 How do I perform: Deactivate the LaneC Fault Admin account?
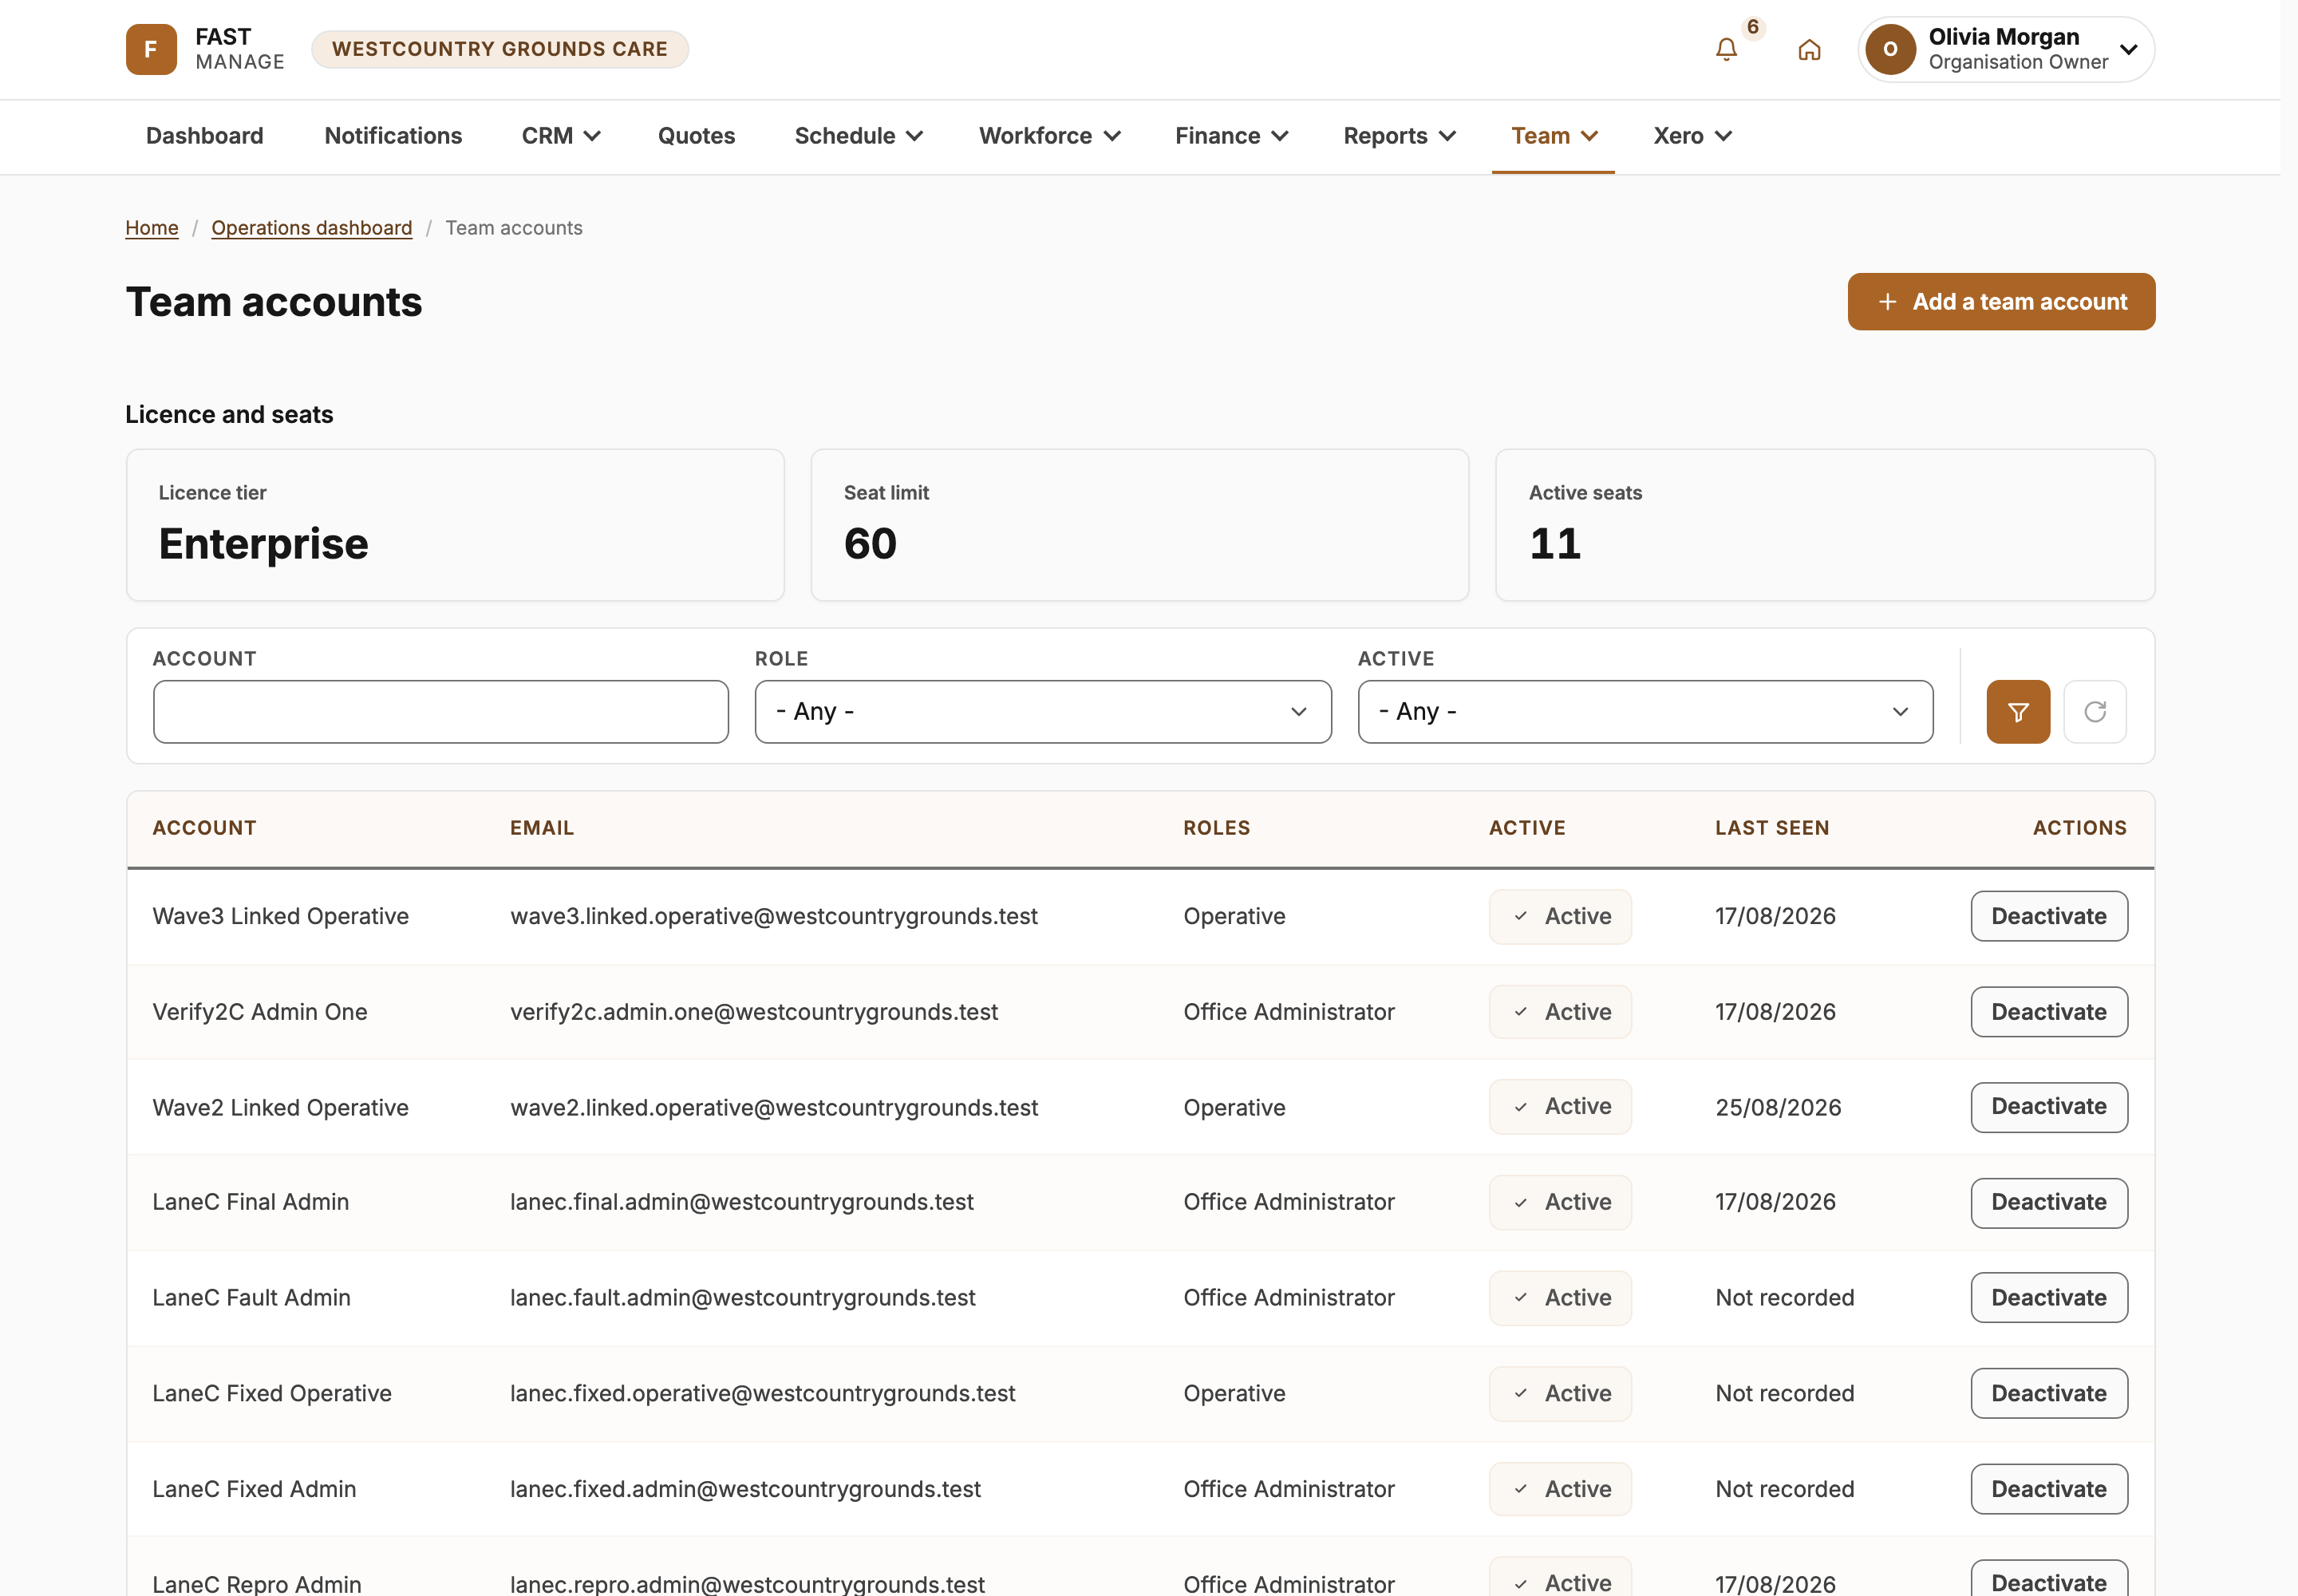pos(2049,1298)
